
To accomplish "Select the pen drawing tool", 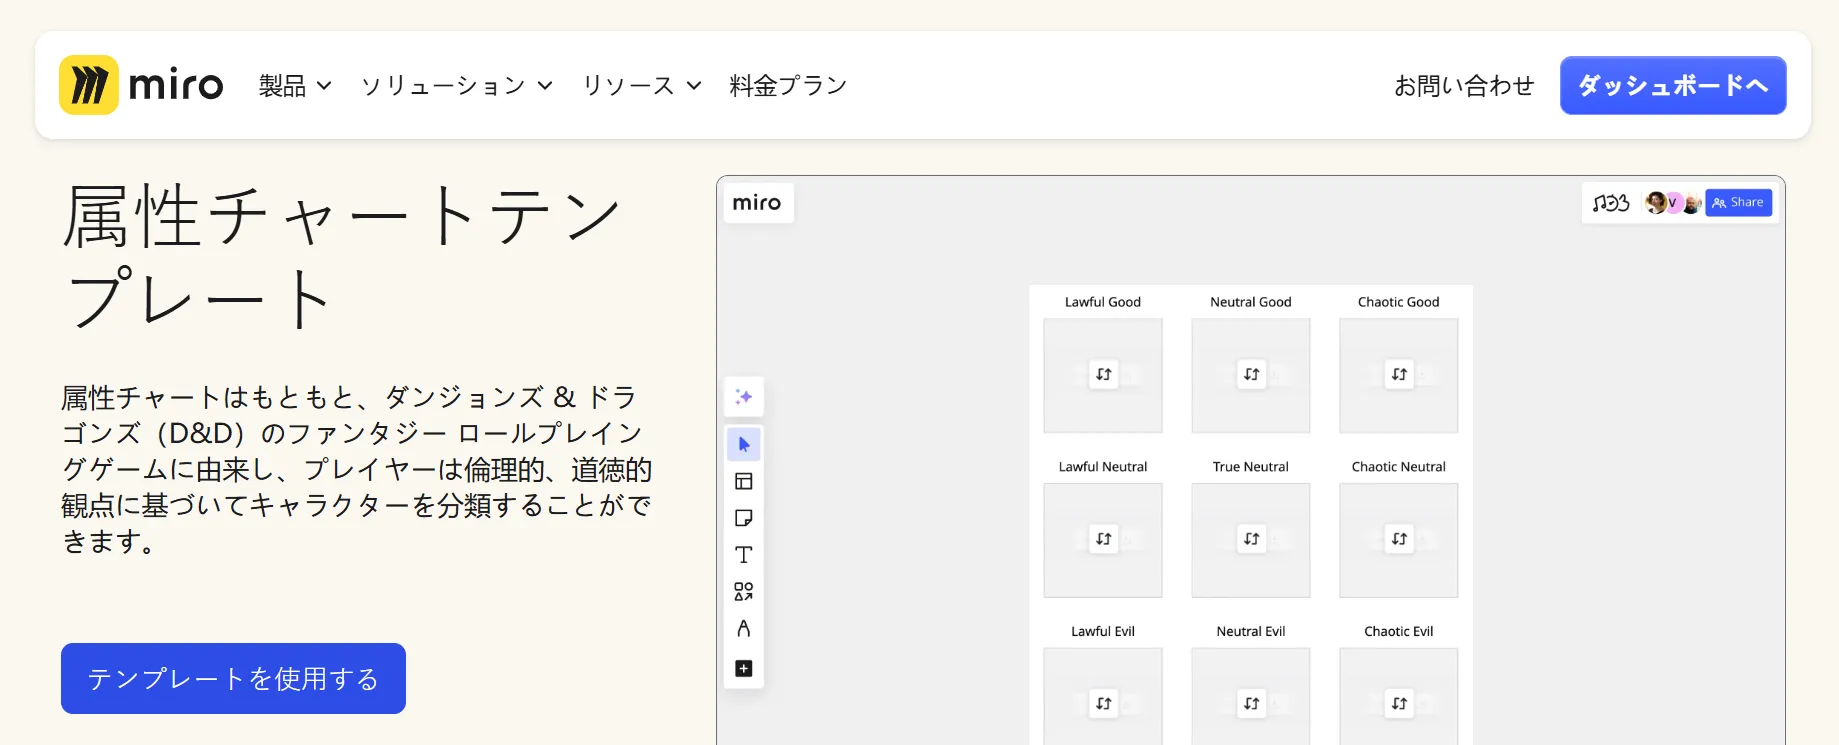I will coord(743,629).
